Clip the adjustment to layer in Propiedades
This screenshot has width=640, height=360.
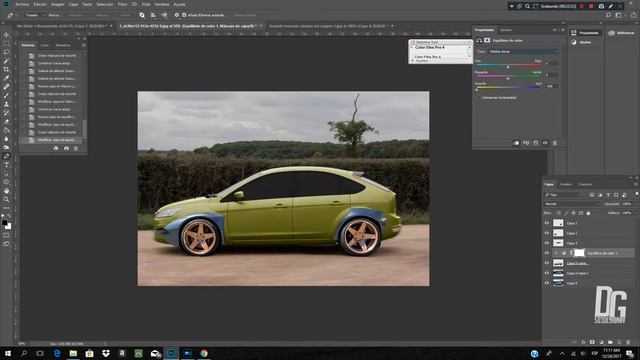click(x=516, y=143)
